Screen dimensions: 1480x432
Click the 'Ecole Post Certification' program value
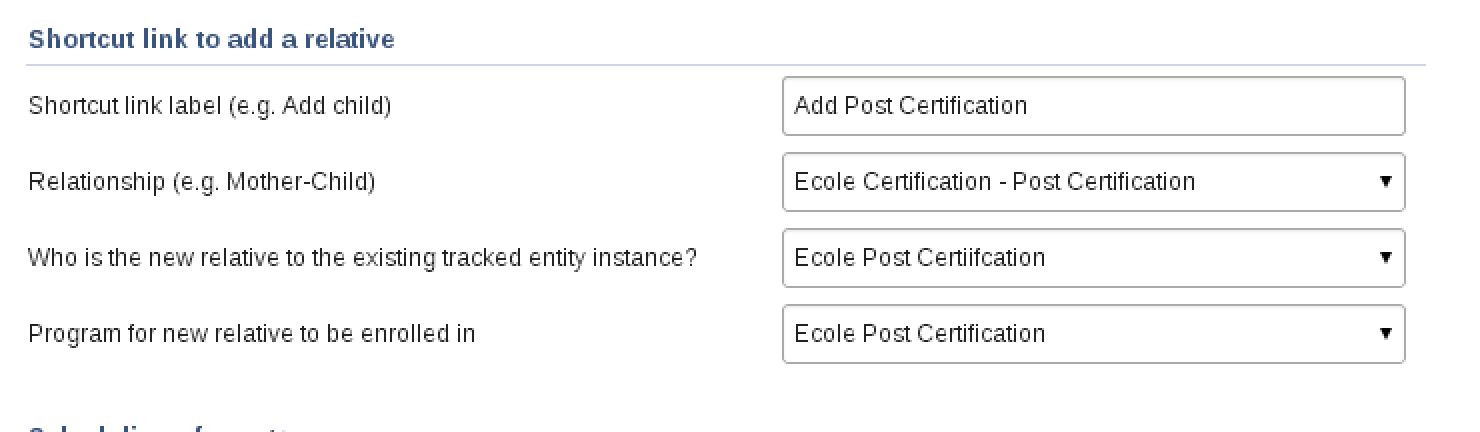[919, 334]
